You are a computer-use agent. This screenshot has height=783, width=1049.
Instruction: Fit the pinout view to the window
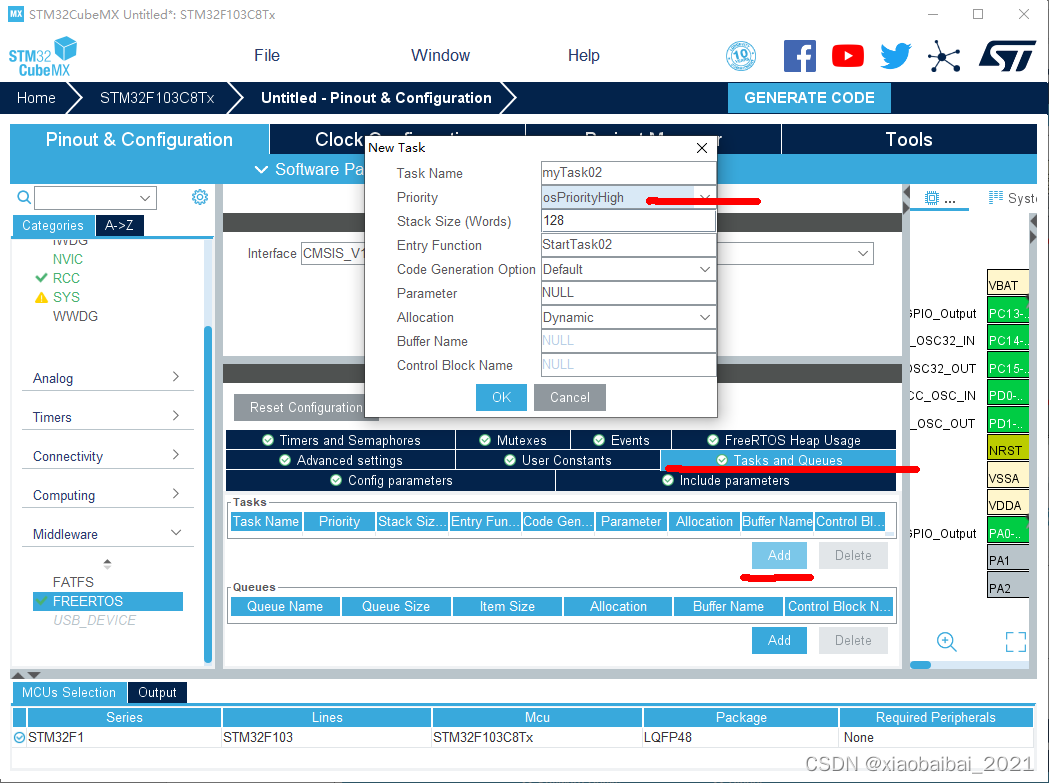click(x=1016, y=641)
